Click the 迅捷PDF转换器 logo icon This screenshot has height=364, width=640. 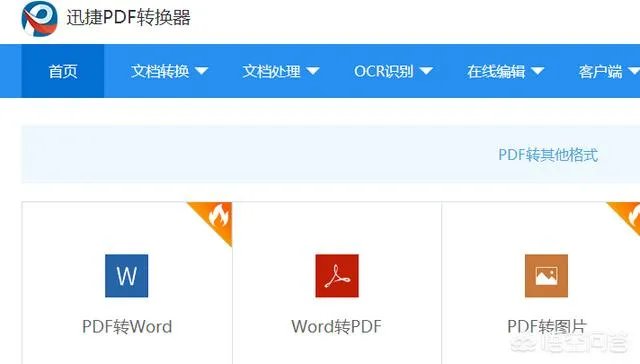[39, 19]
